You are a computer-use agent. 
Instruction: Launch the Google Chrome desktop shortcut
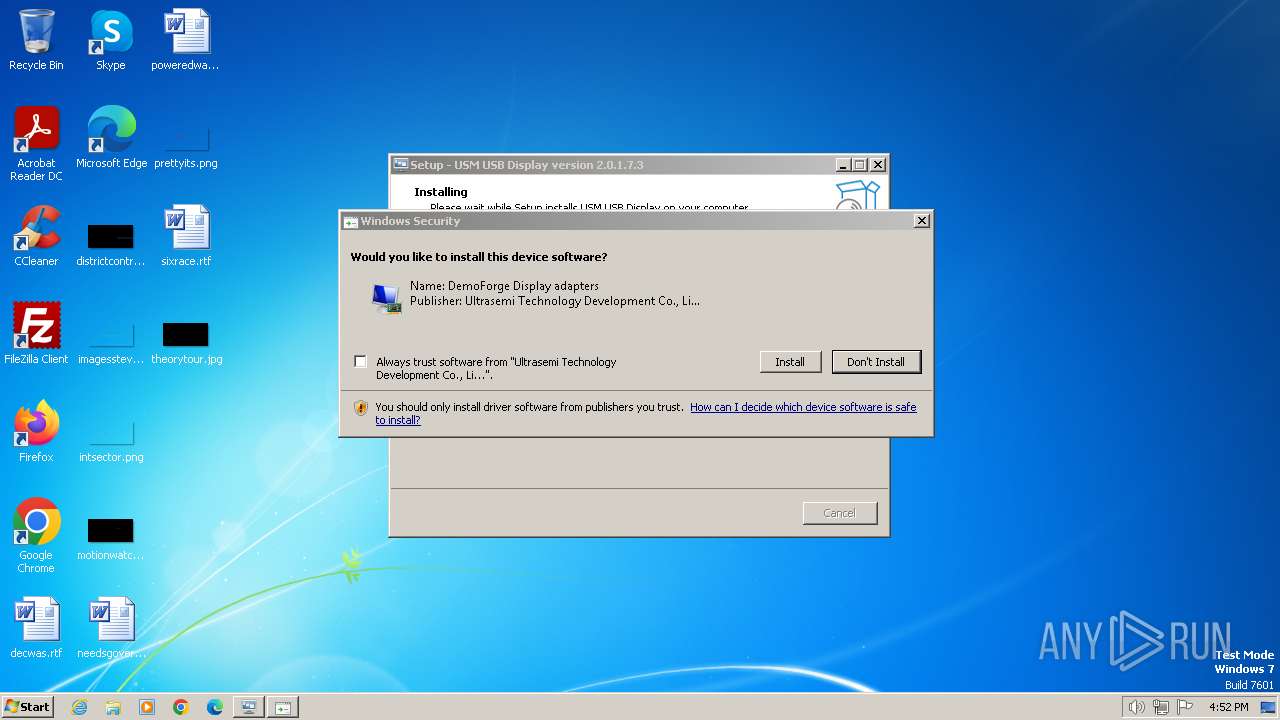(x=36, y=536)
